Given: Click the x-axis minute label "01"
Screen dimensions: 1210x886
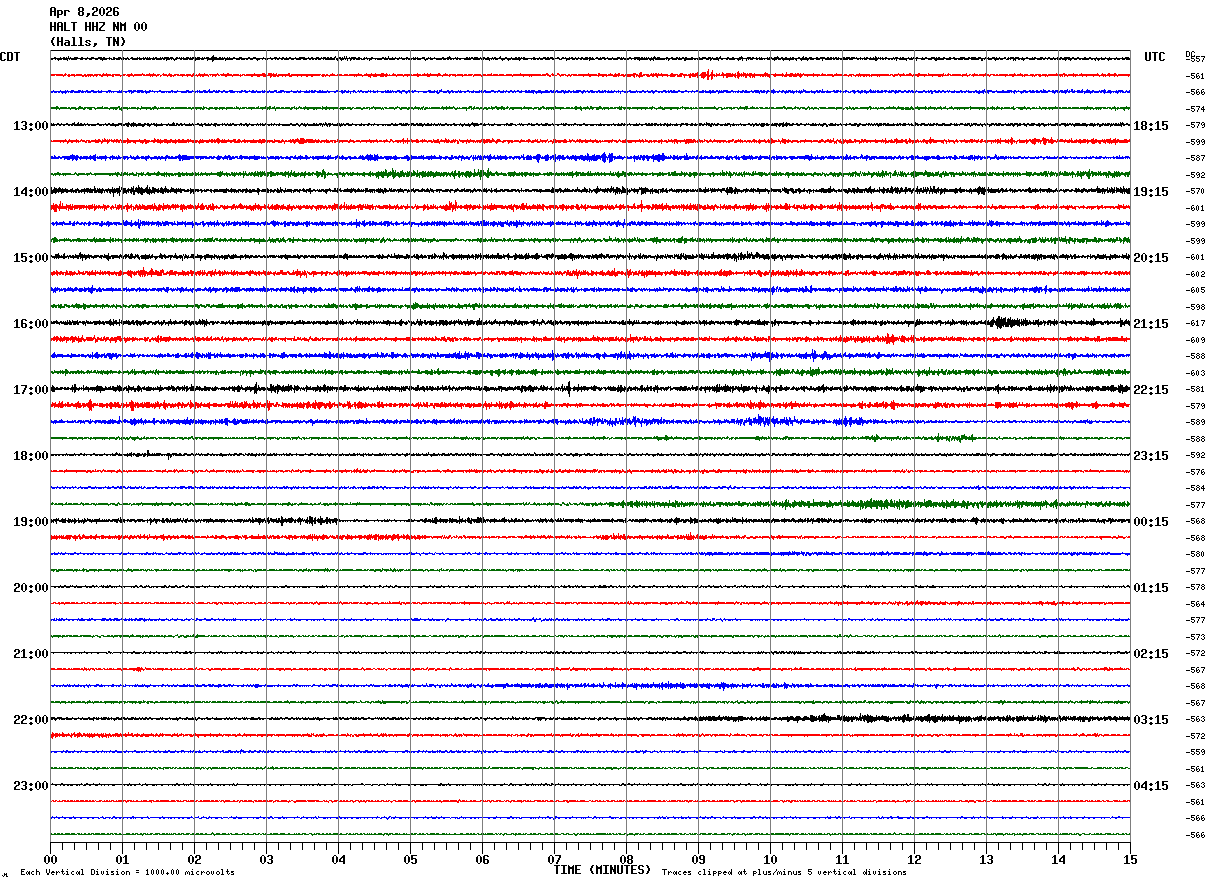Looking at the screenshot, I should pos(122,859).
